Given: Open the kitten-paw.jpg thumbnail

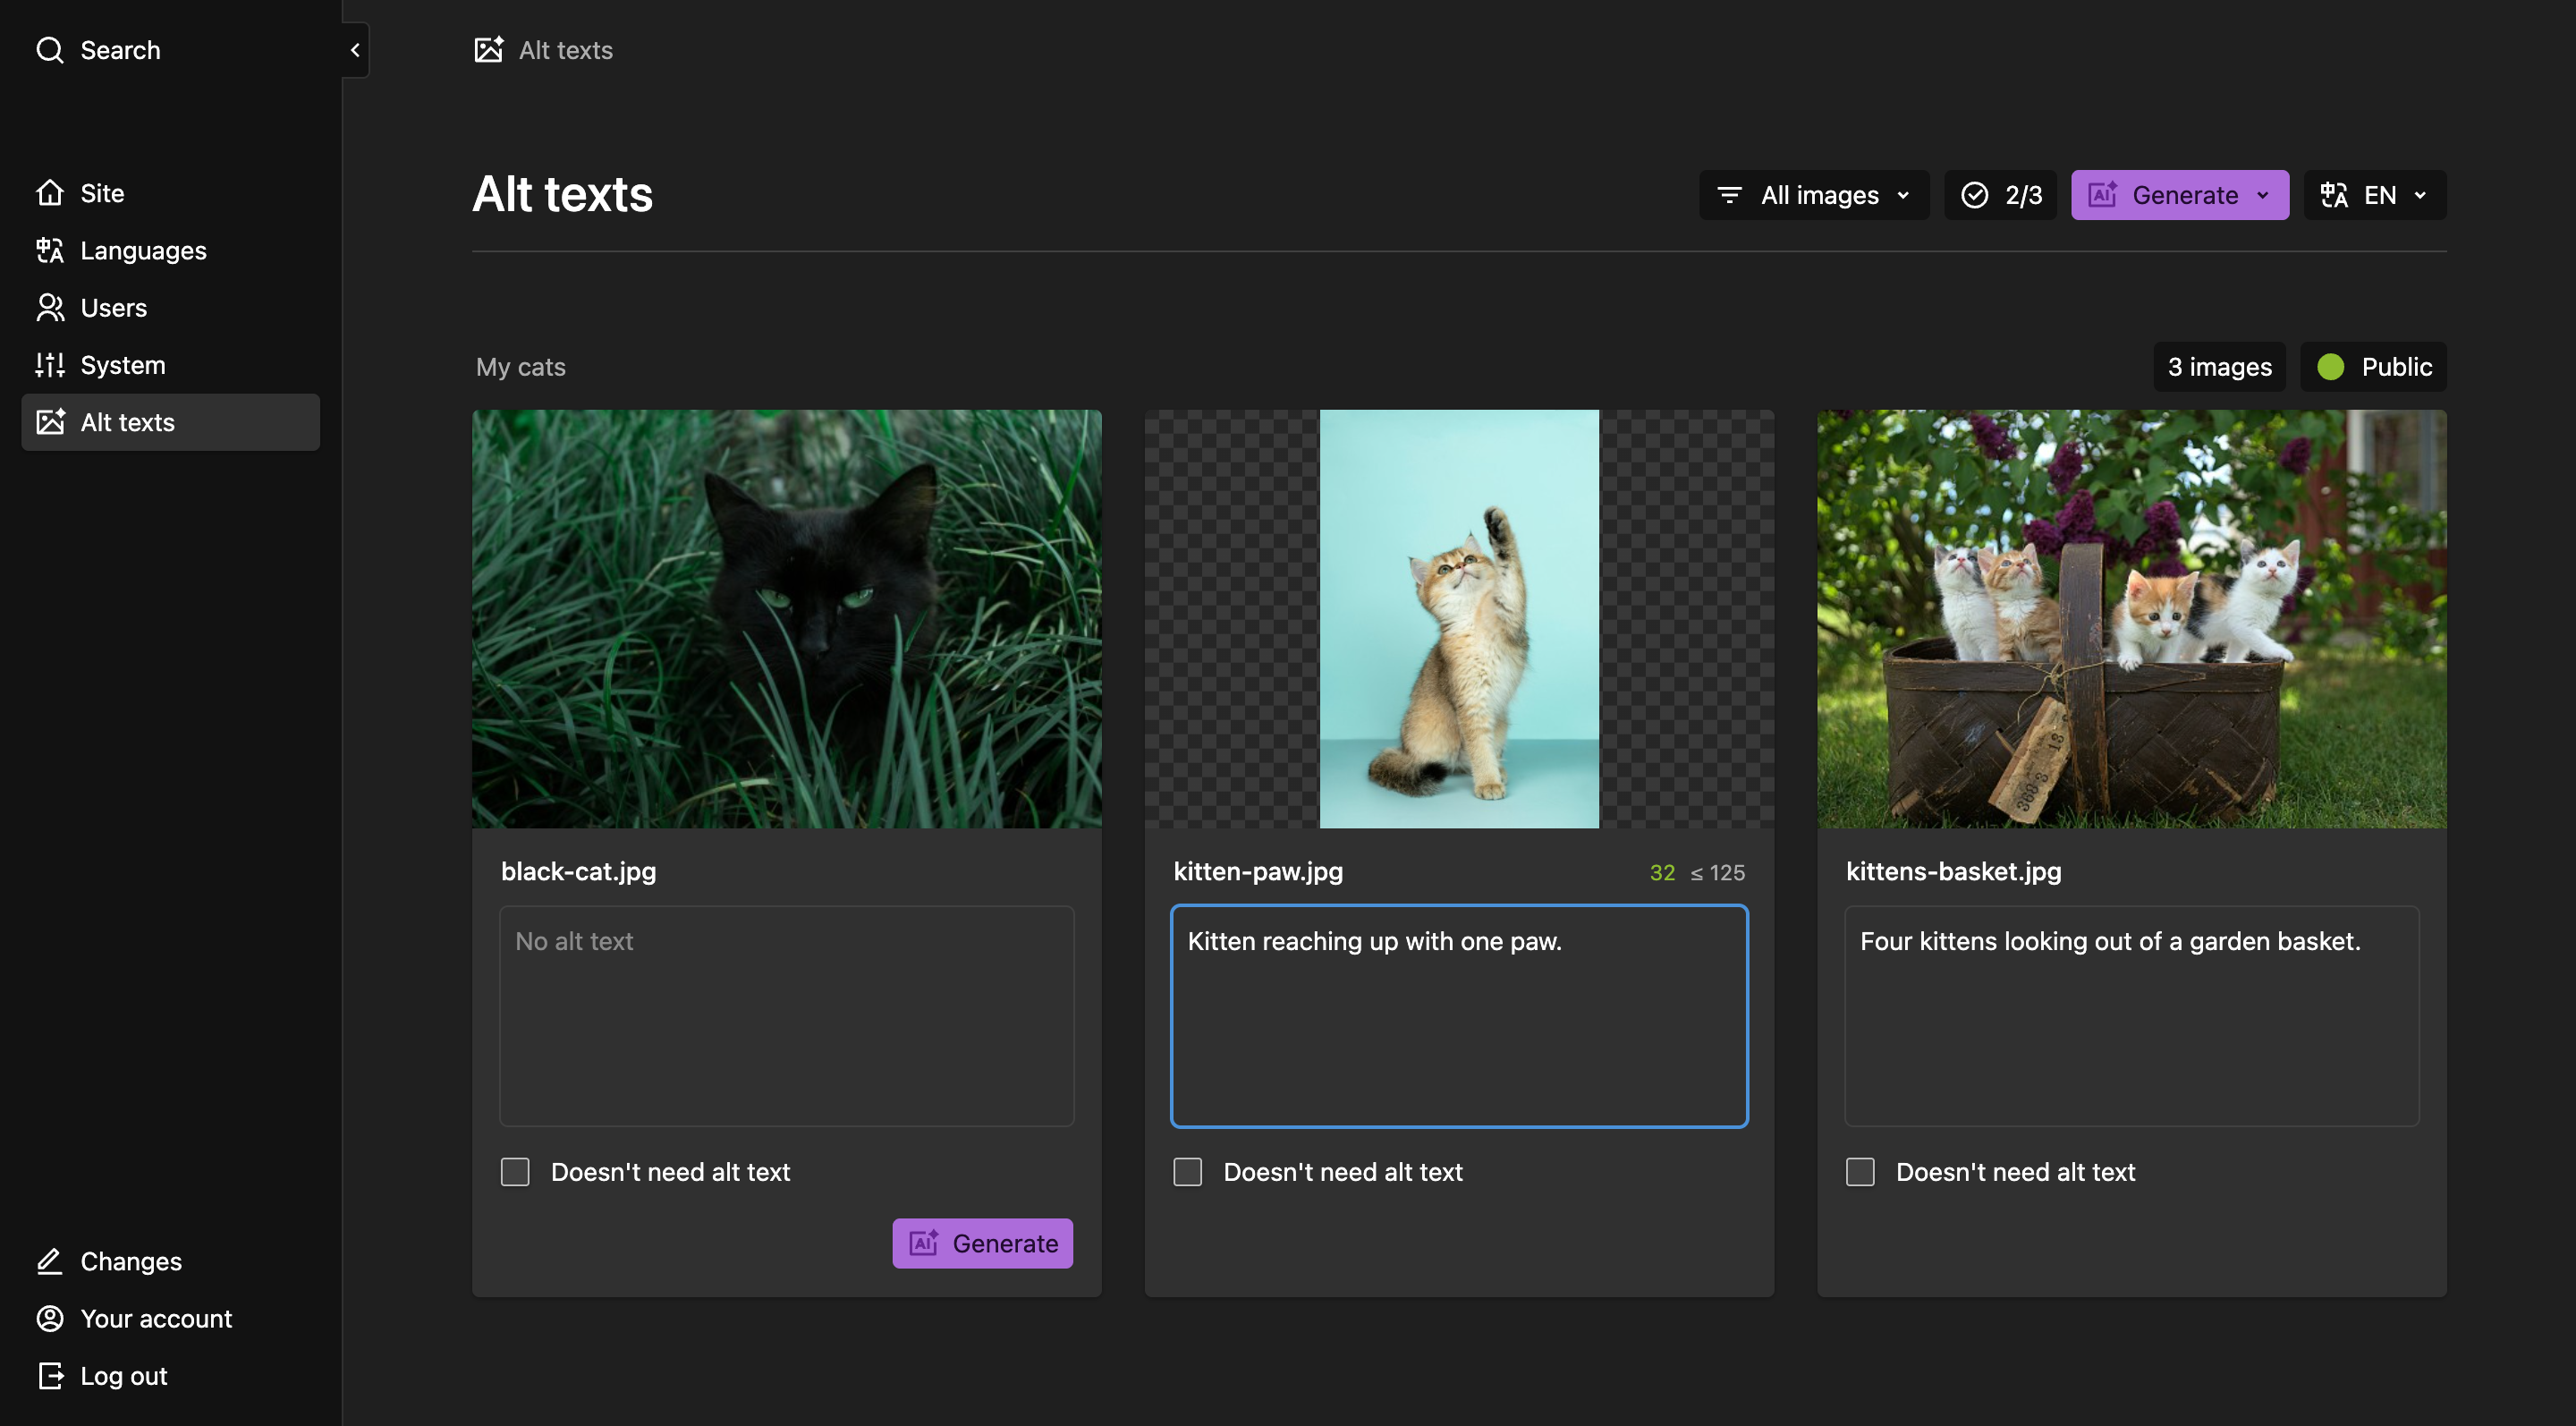Looking at the screenshot, I should [1460, 619].
